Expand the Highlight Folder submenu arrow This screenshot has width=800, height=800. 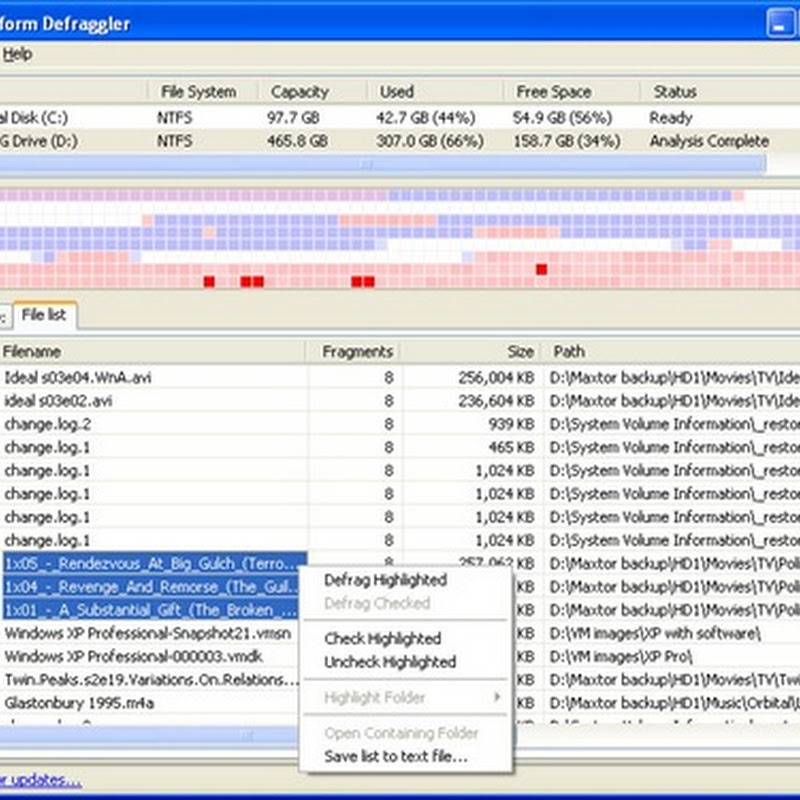[x=497, y=697]
